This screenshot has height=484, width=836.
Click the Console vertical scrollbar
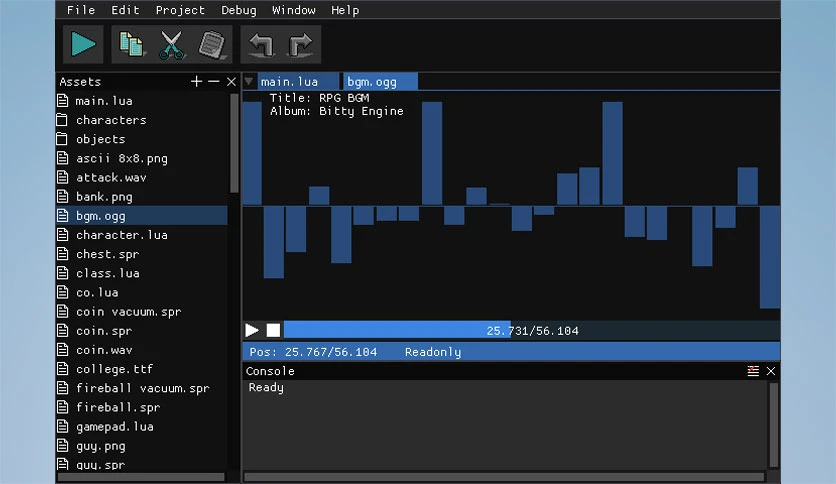[773, 425]
